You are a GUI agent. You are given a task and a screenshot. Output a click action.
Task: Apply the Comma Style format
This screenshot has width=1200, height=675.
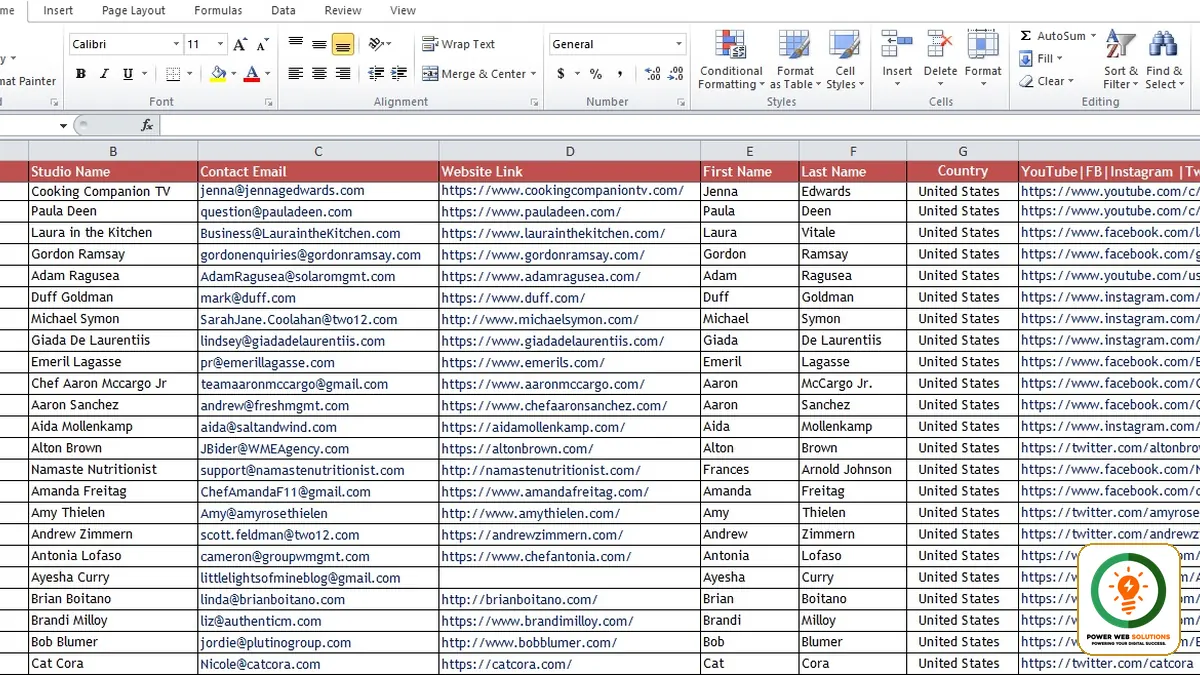click(620, 74)
